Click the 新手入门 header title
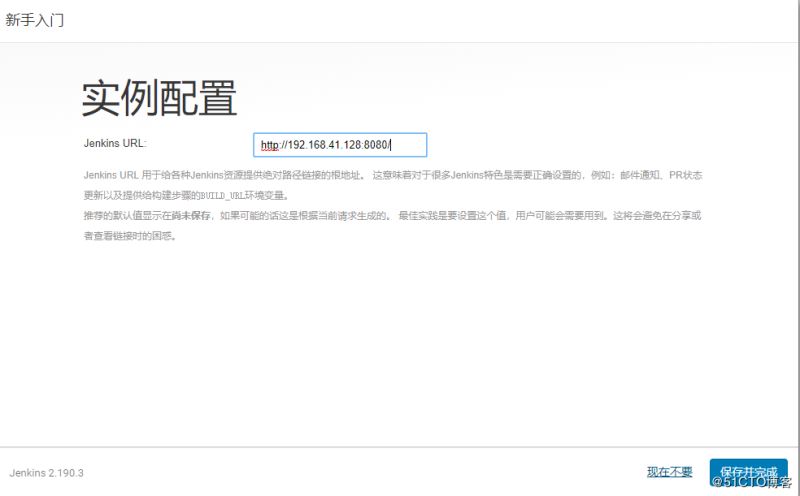Image resolution: width=800 pixels, height=496 pixels. 35,20
